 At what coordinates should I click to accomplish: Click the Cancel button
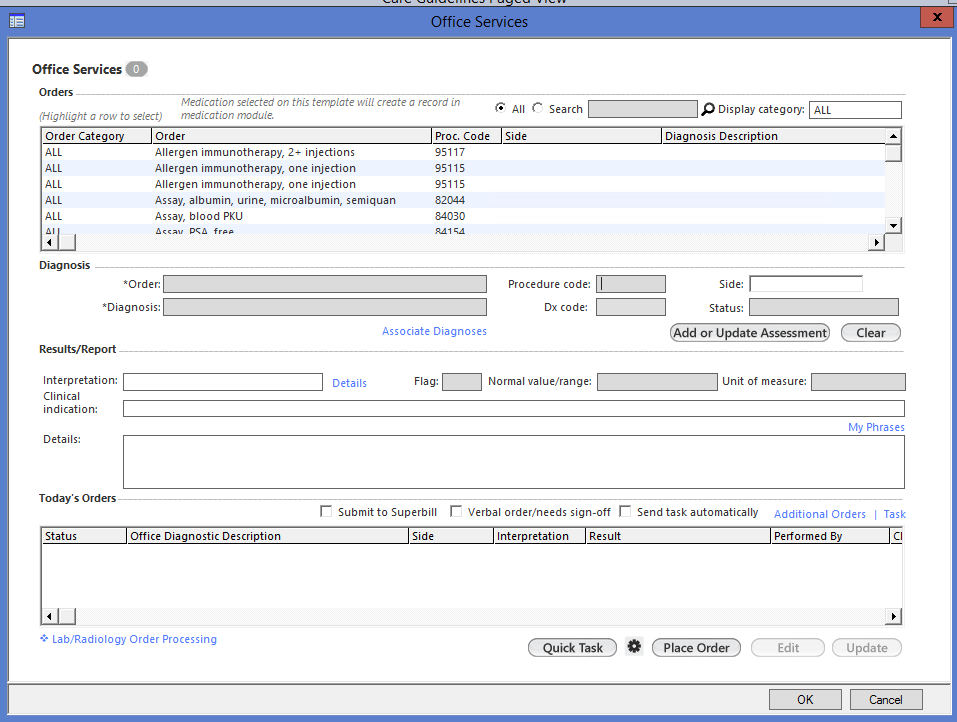click(886, 699)
